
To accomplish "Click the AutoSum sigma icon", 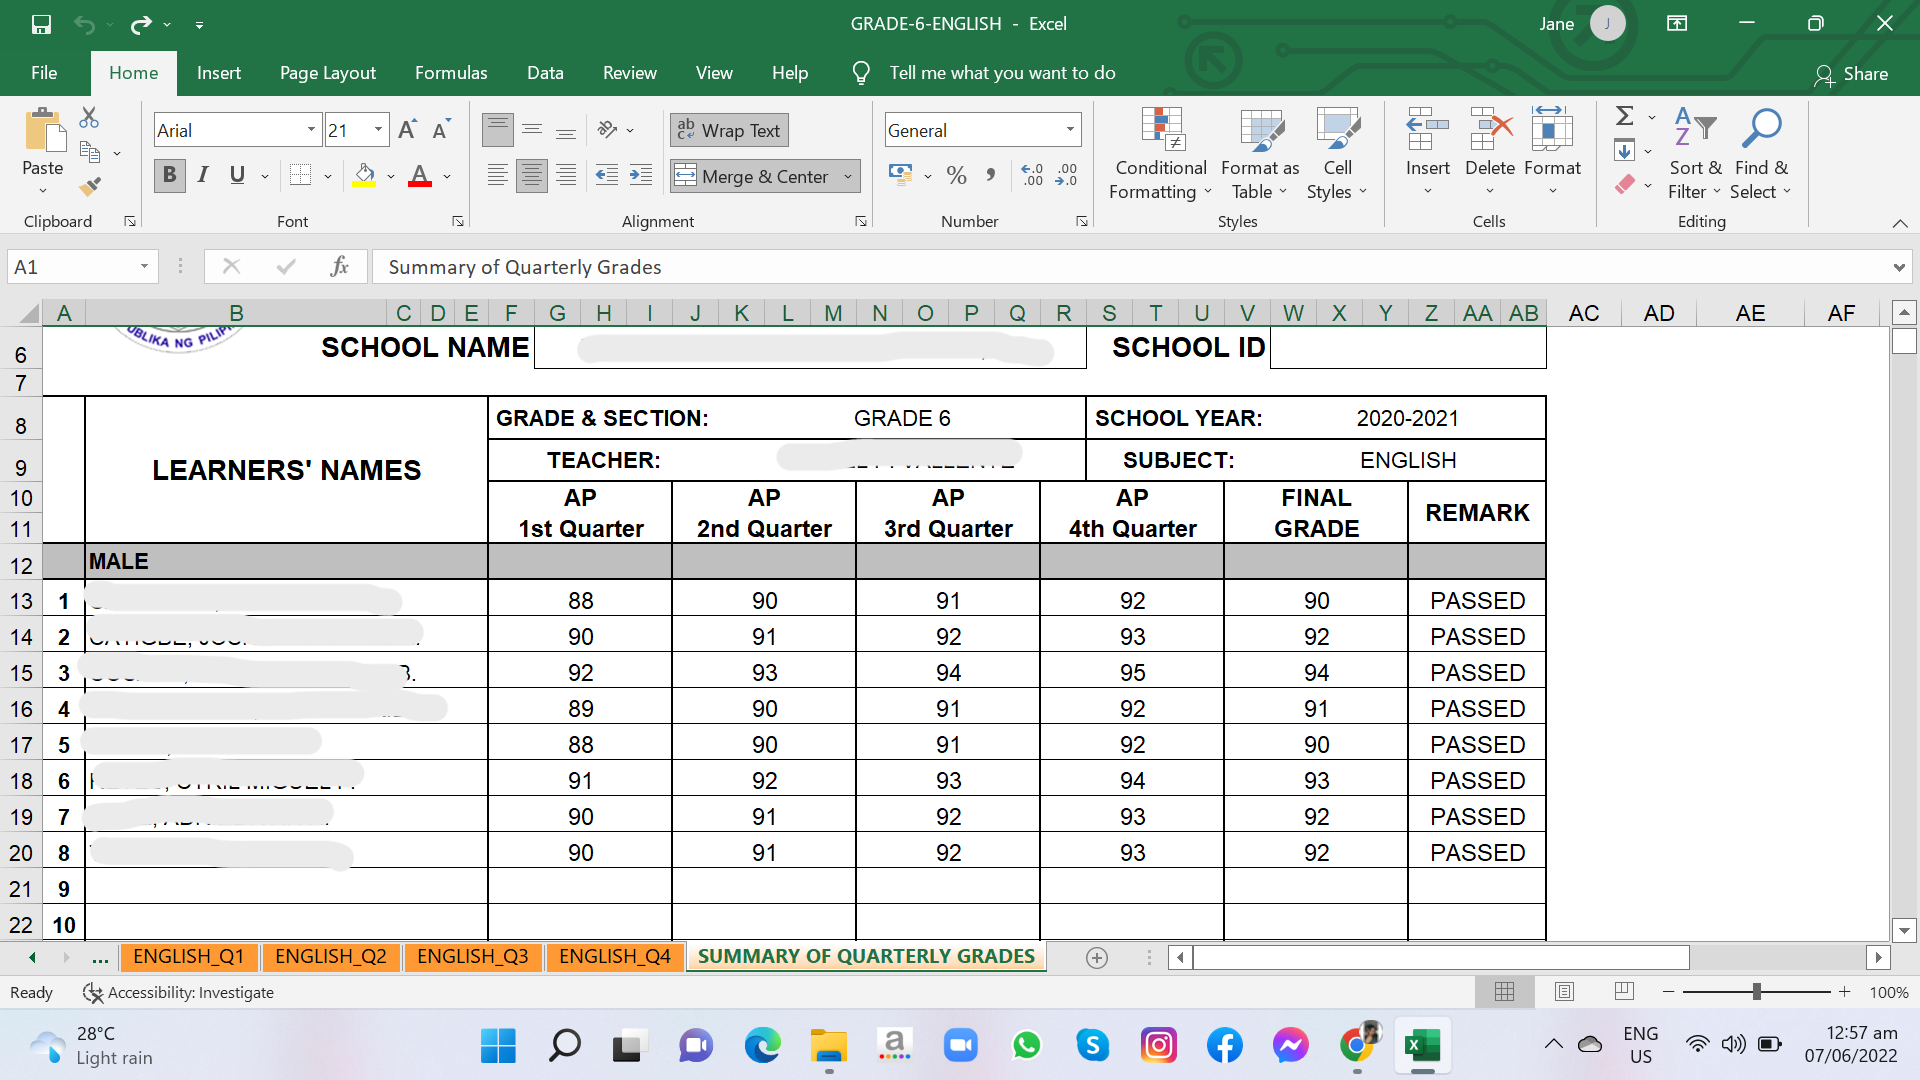I will (x=1625, y=117).
